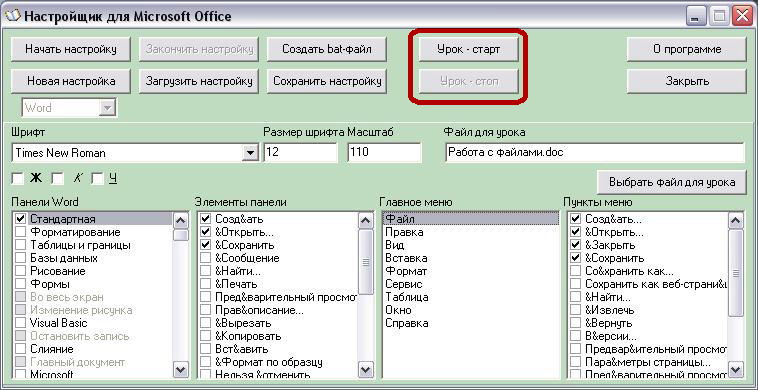Check the Слияние panel checkbox
Viewport: 758px width, 390px height.
(x=20, y=349)
